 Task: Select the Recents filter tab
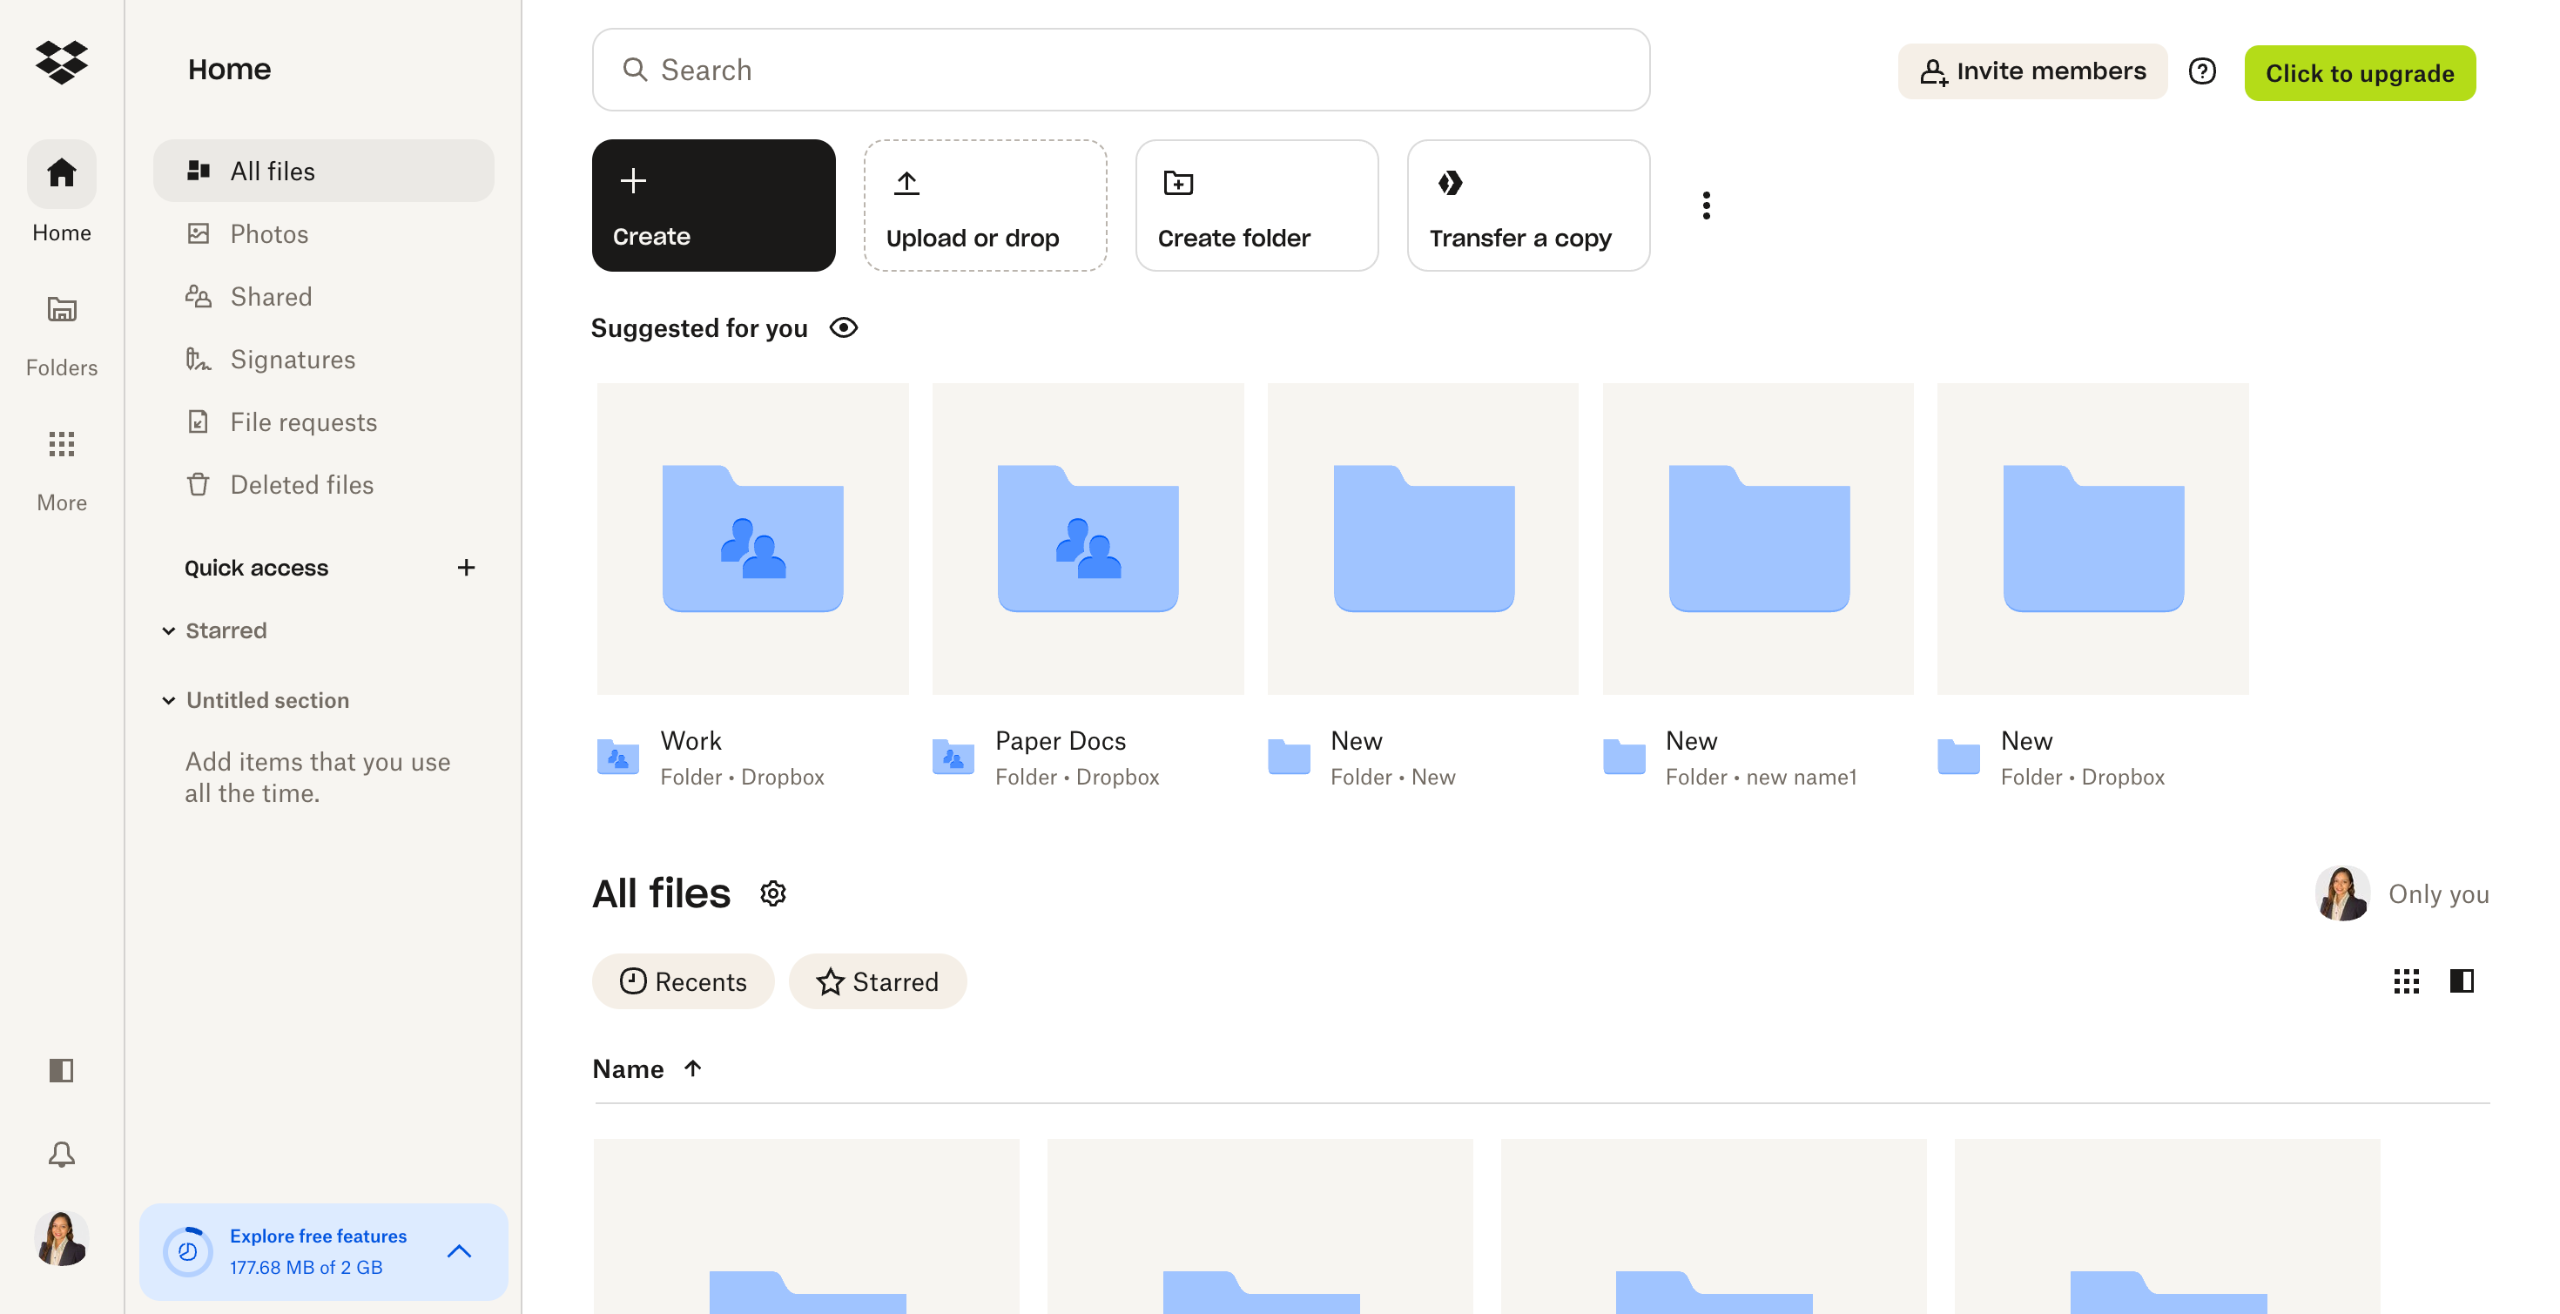click(x=682, y=981)
